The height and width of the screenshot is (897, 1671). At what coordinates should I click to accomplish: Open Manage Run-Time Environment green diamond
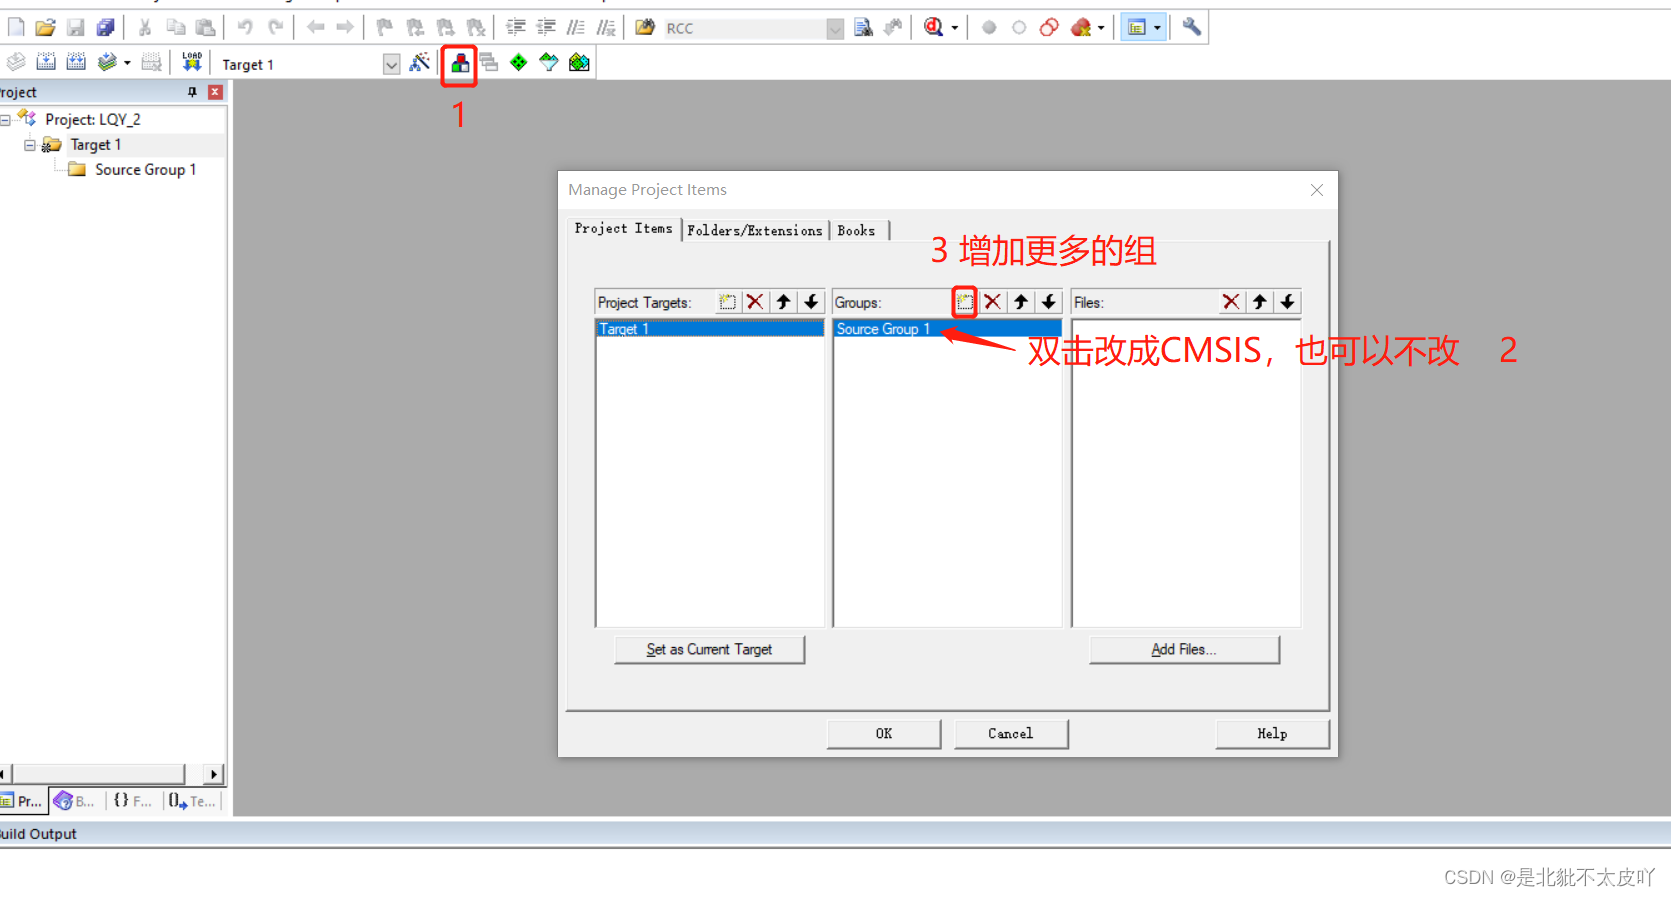point(518,62)
